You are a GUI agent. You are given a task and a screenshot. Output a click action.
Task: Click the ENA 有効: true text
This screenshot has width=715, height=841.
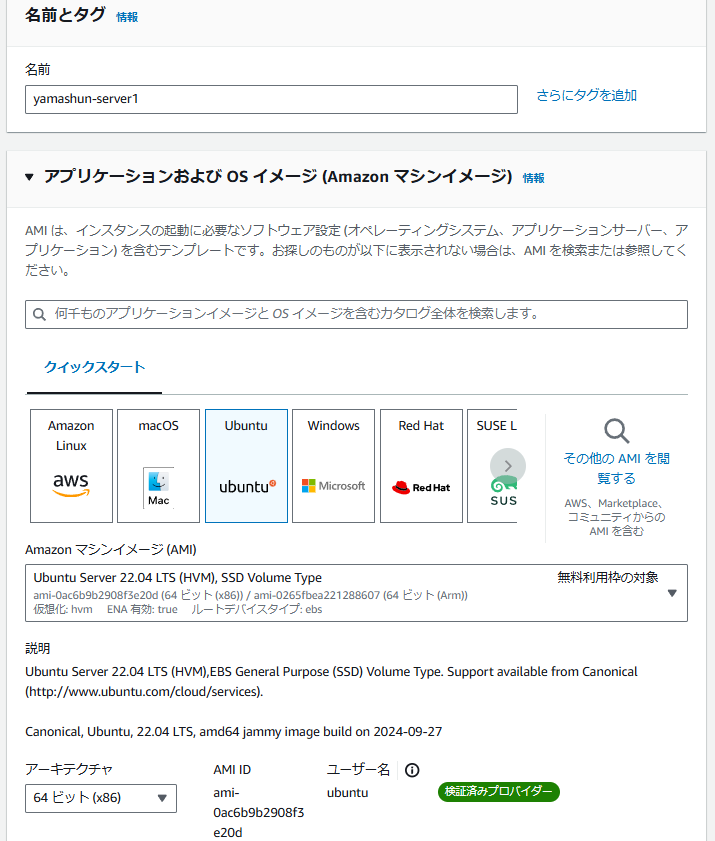[x=142, y=609]
